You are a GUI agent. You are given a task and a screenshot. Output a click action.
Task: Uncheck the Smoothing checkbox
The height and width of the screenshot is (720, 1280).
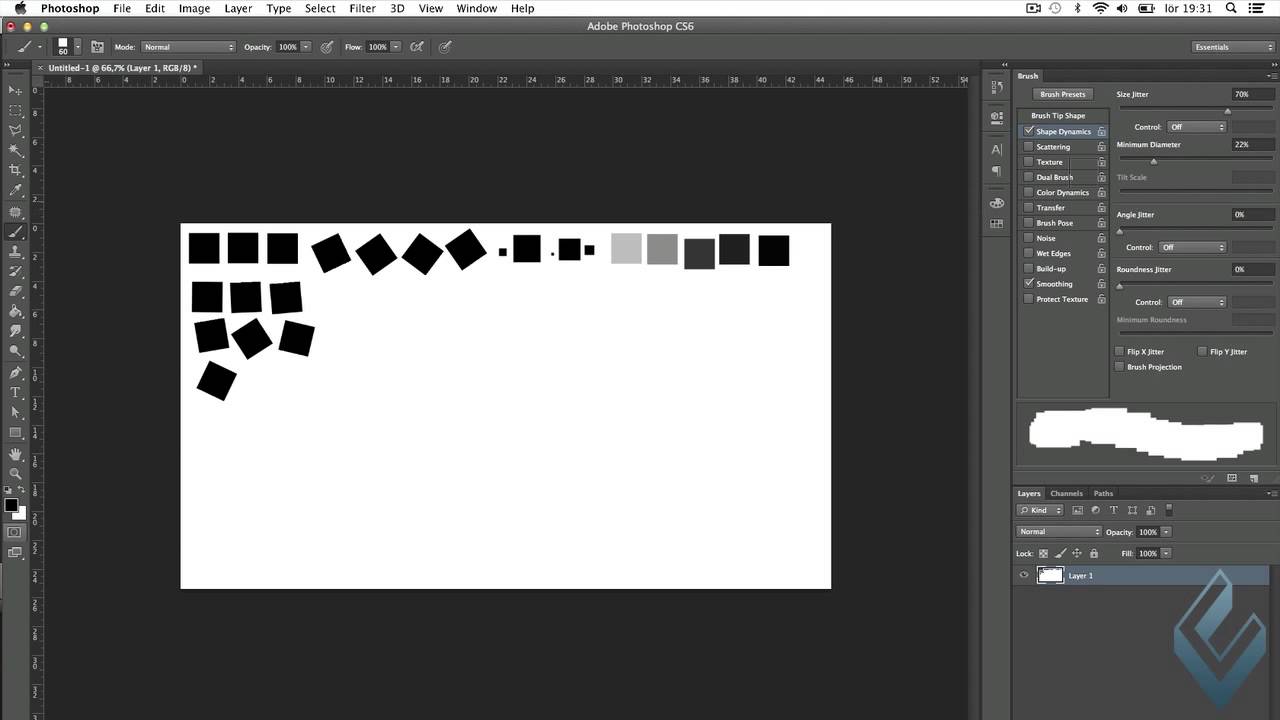point(1028,284)
